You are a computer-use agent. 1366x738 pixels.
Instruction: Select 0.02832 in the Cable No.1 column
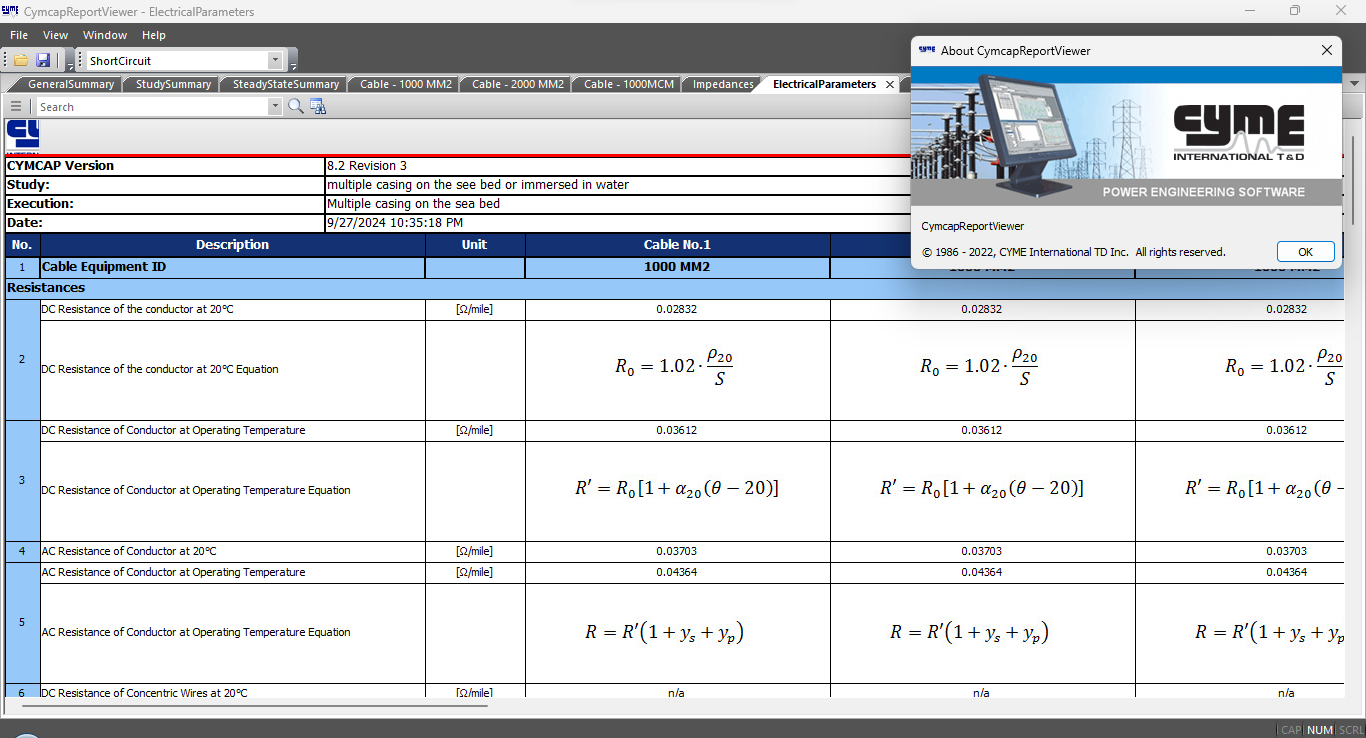(x=677, y=310)
